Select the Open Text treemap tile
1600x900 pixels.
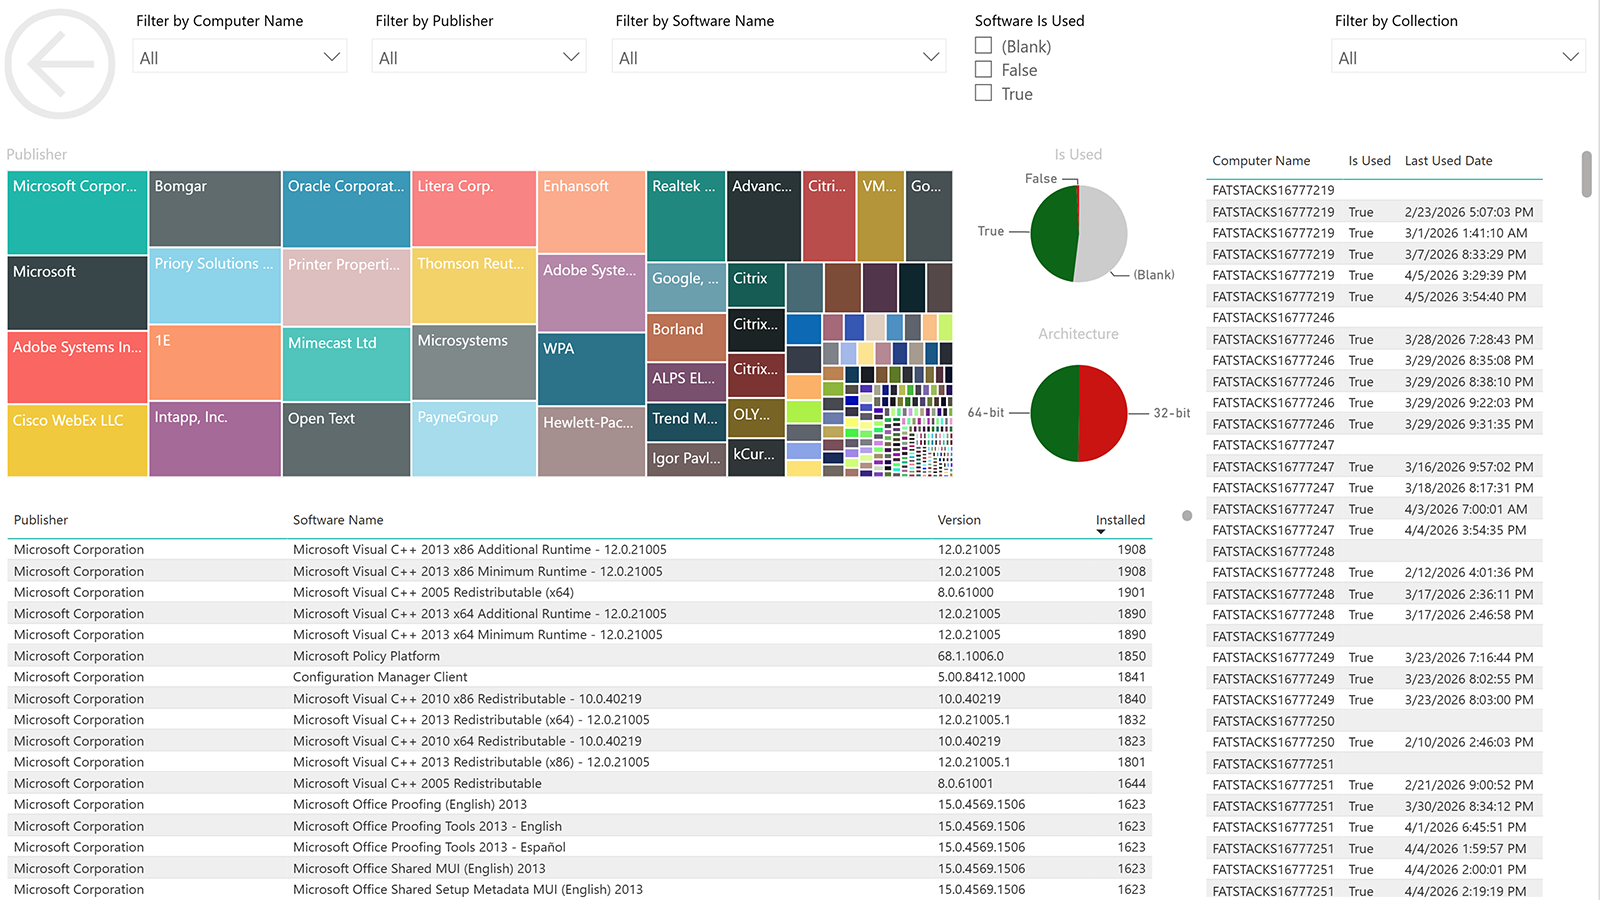point(346,439)
